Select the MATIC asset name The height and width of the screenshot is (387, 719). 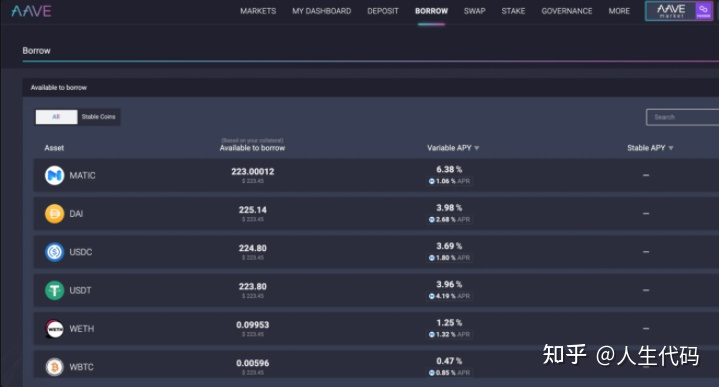click(x=83, y=176)
